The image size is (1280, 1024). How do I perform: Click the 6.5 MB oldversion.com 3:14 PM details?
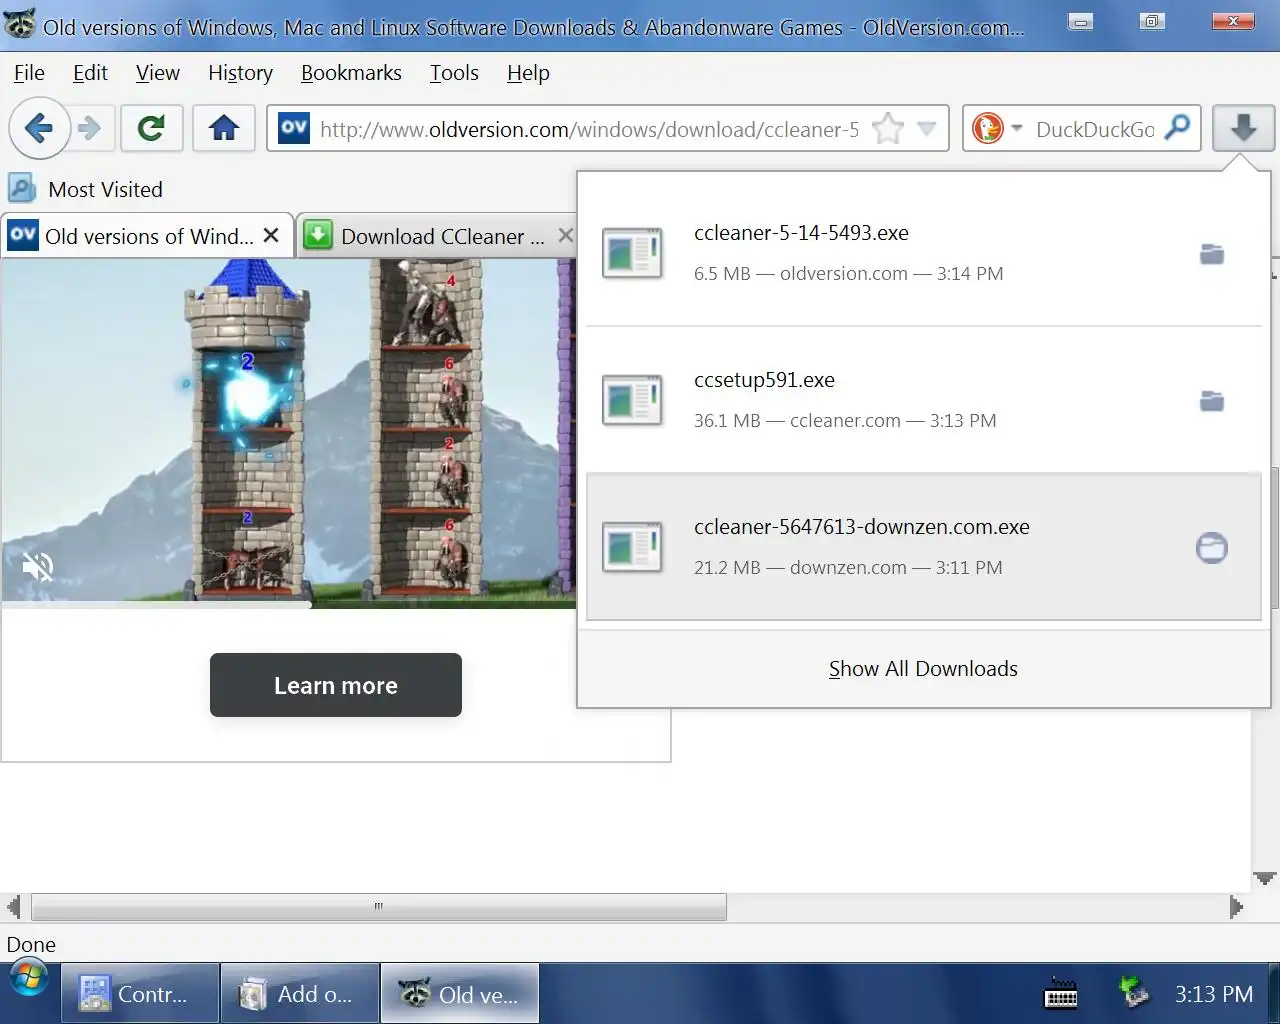coord(848,273)
